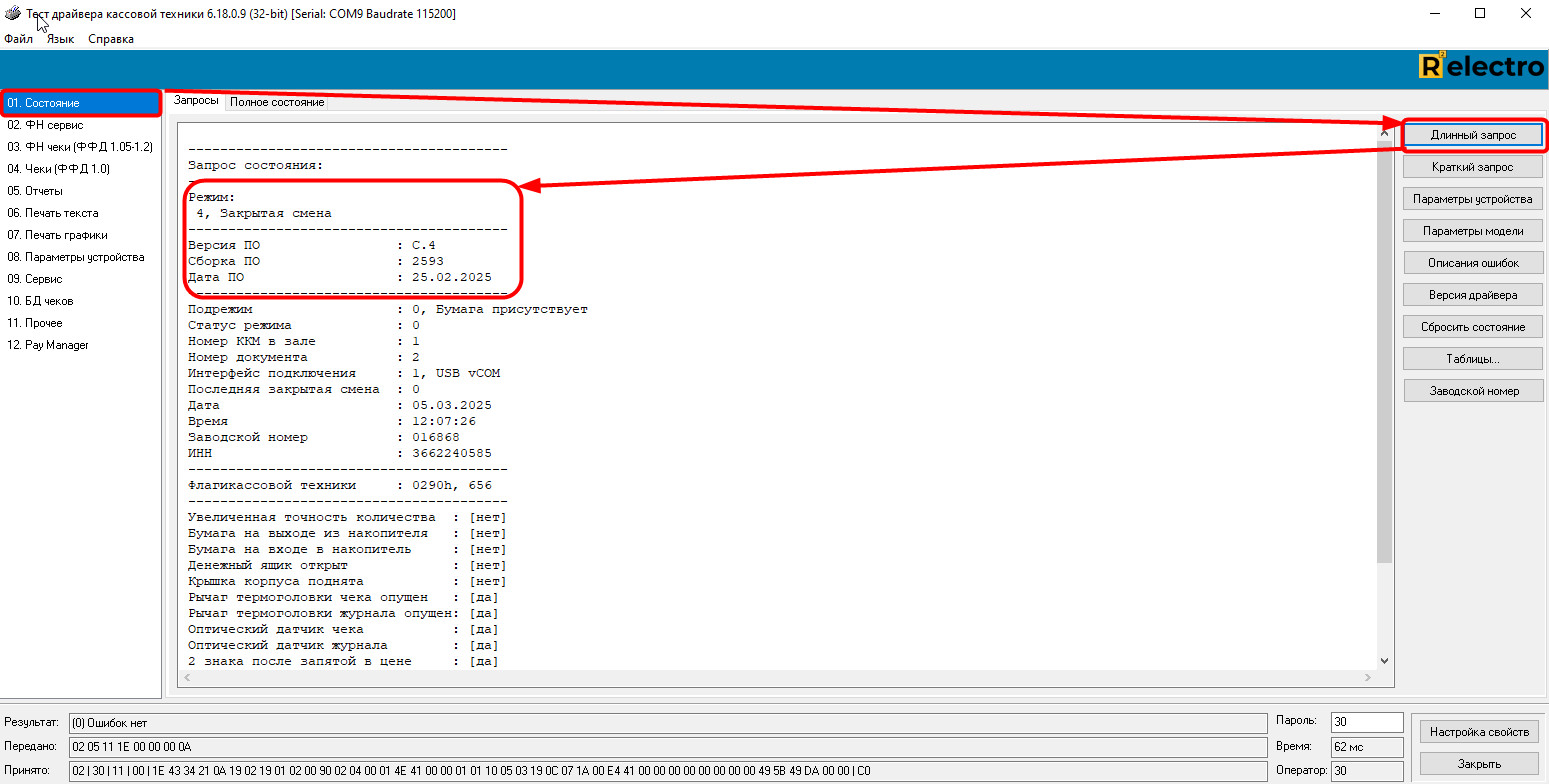Viewport: 1549px width, 784px height.
Task: Click the Таблицы... button
Action: [x=1472, y=359]
